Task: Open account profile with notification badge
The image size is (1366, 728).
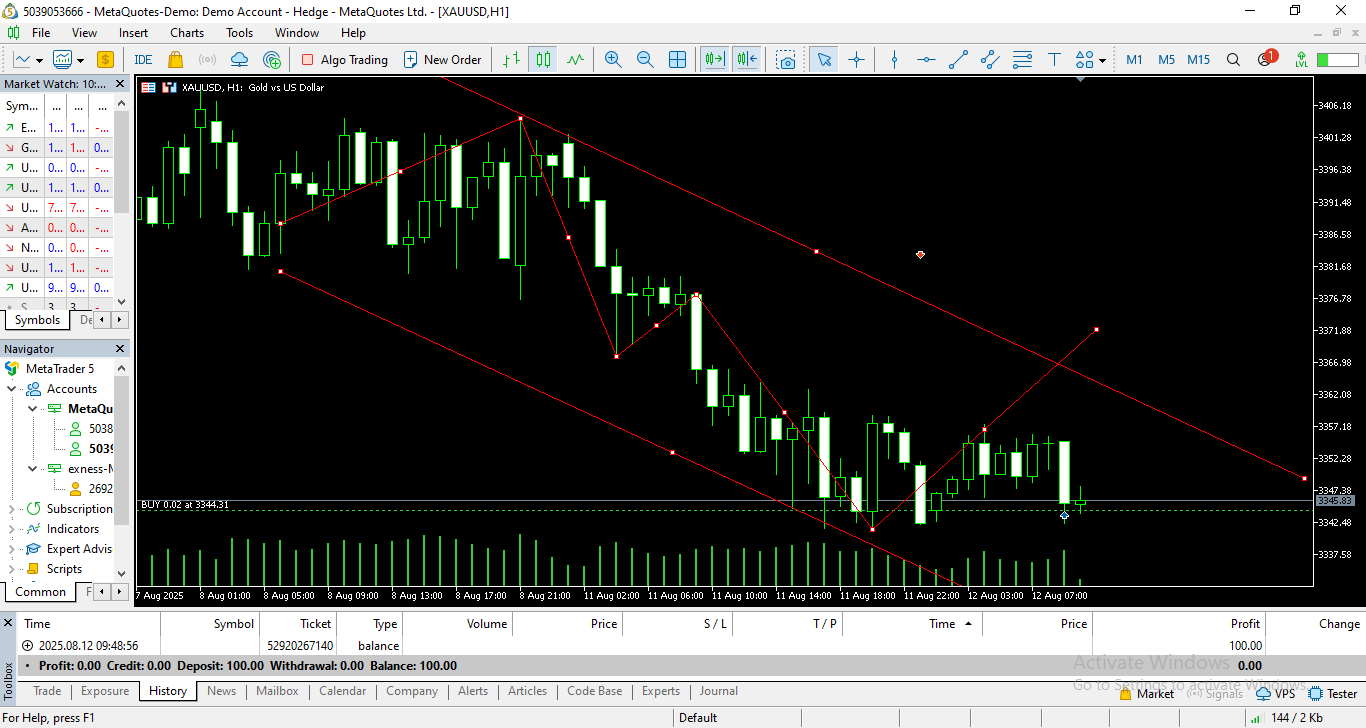Action: (1266, 59)
